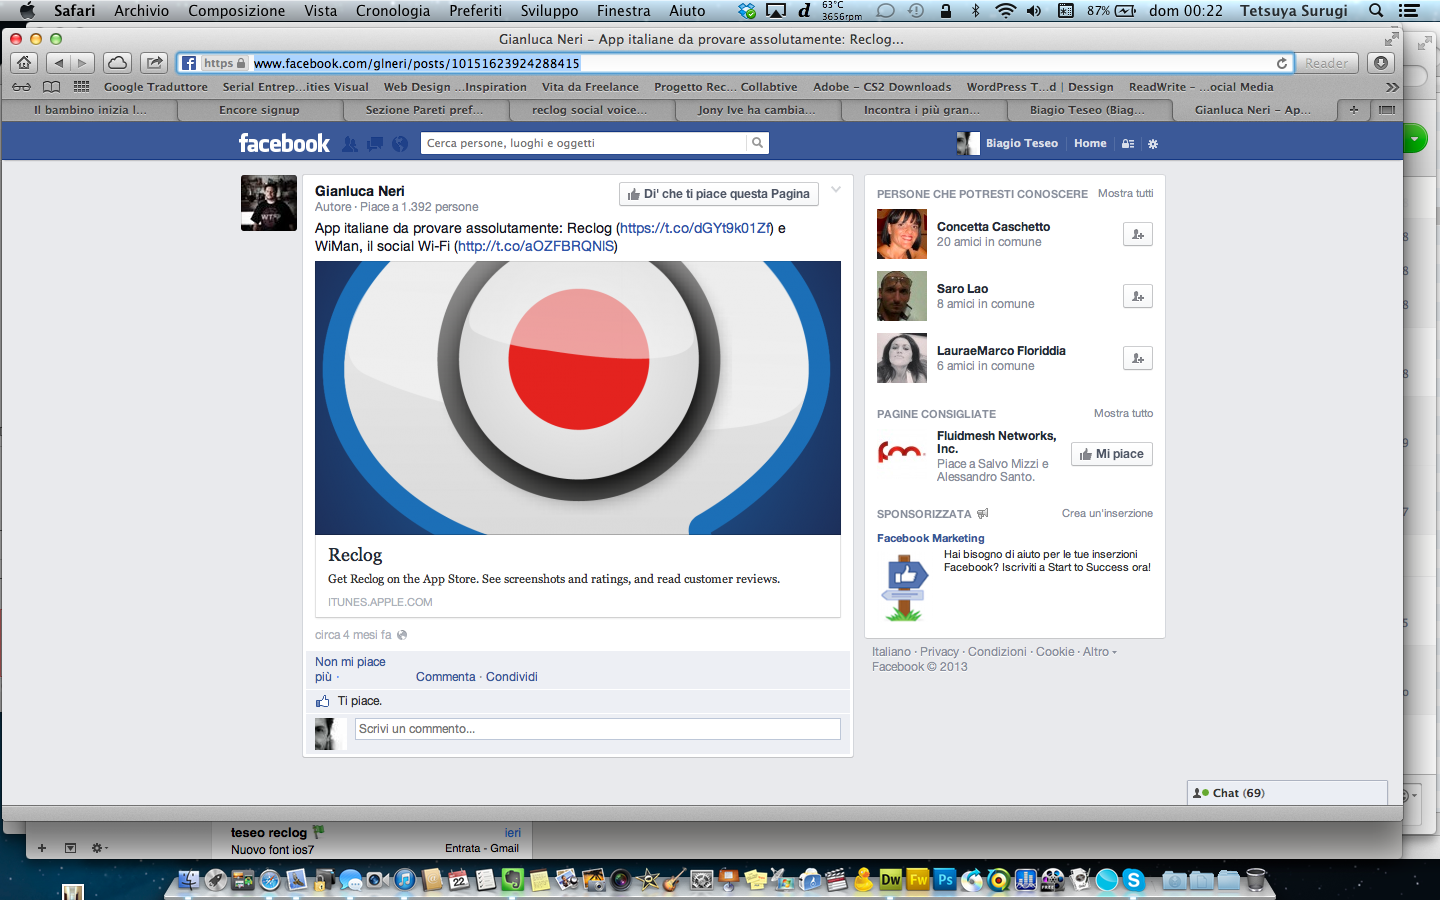Open iCloud Tabs cloud icon
1440x900 pixels.
117,63
